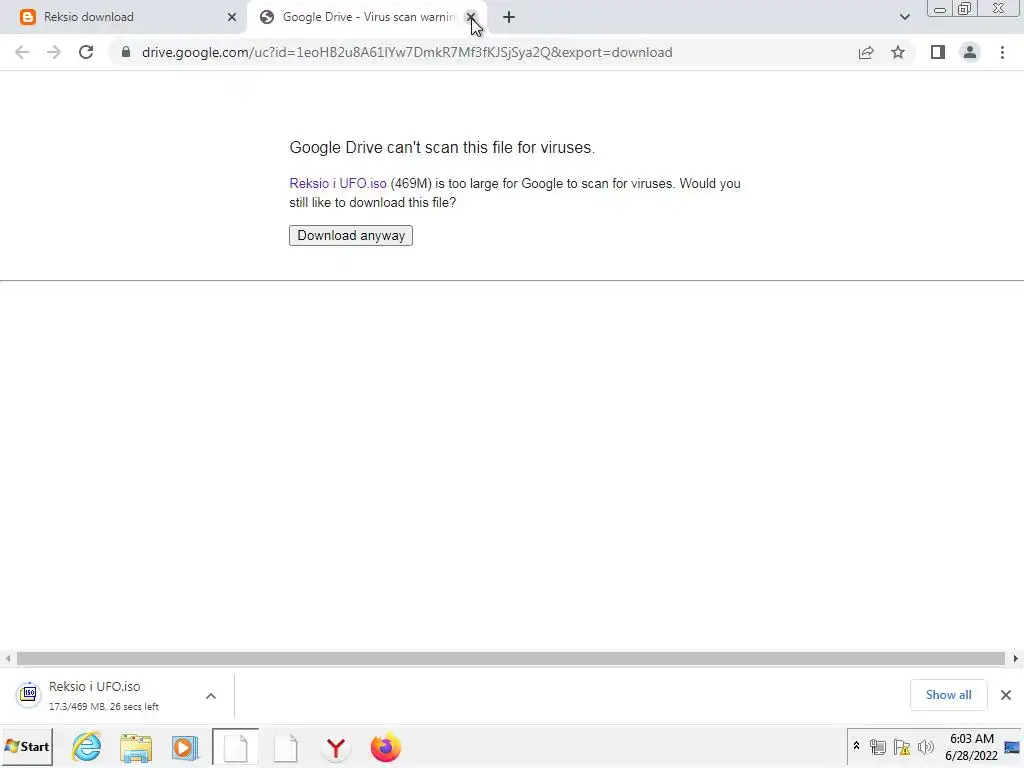This screenshot has width=1024, height=768.
Task: Click the scrollbar left arrow
Action: coord(8,658)
